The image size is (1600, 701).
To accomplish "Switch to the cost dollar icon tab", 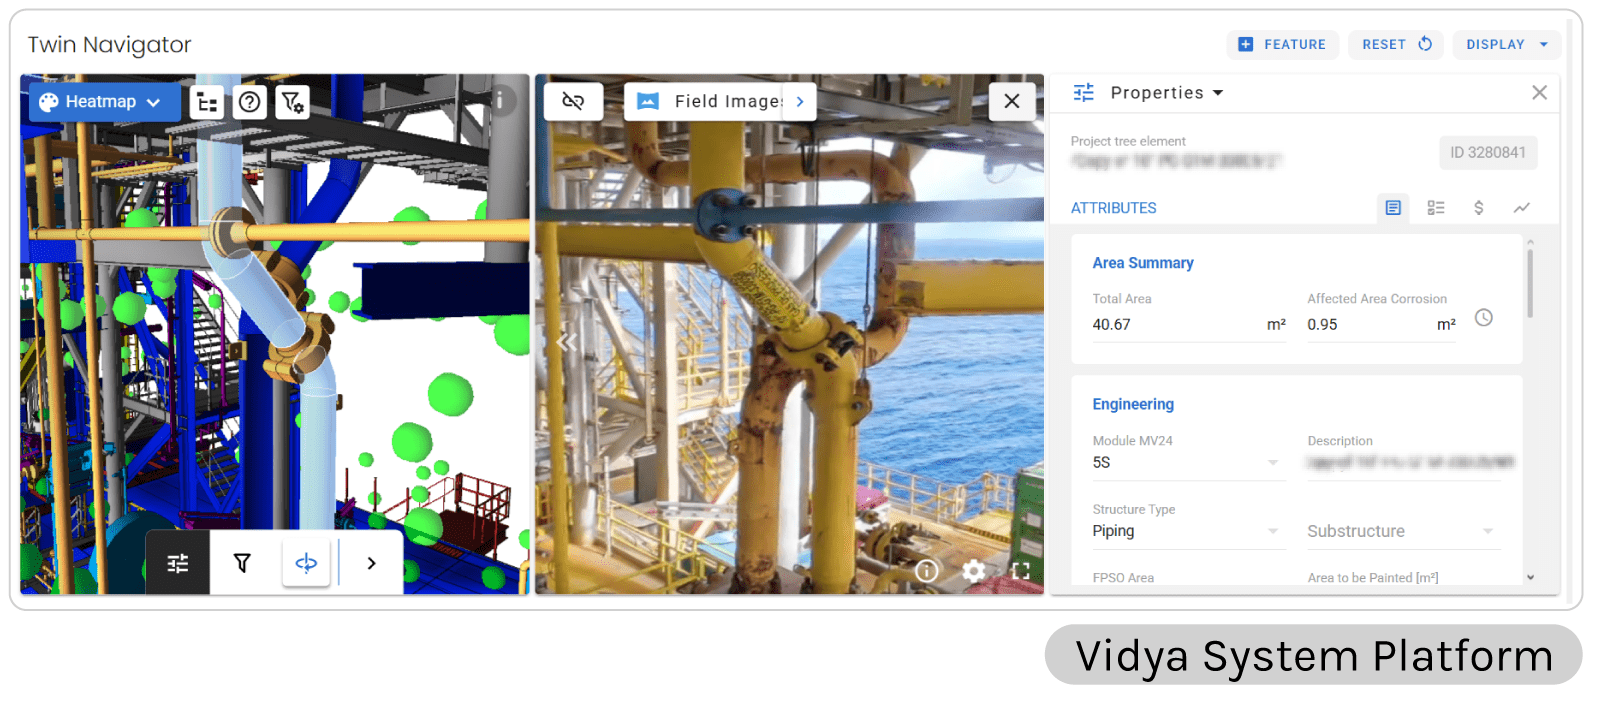I will click(1479, 208).
